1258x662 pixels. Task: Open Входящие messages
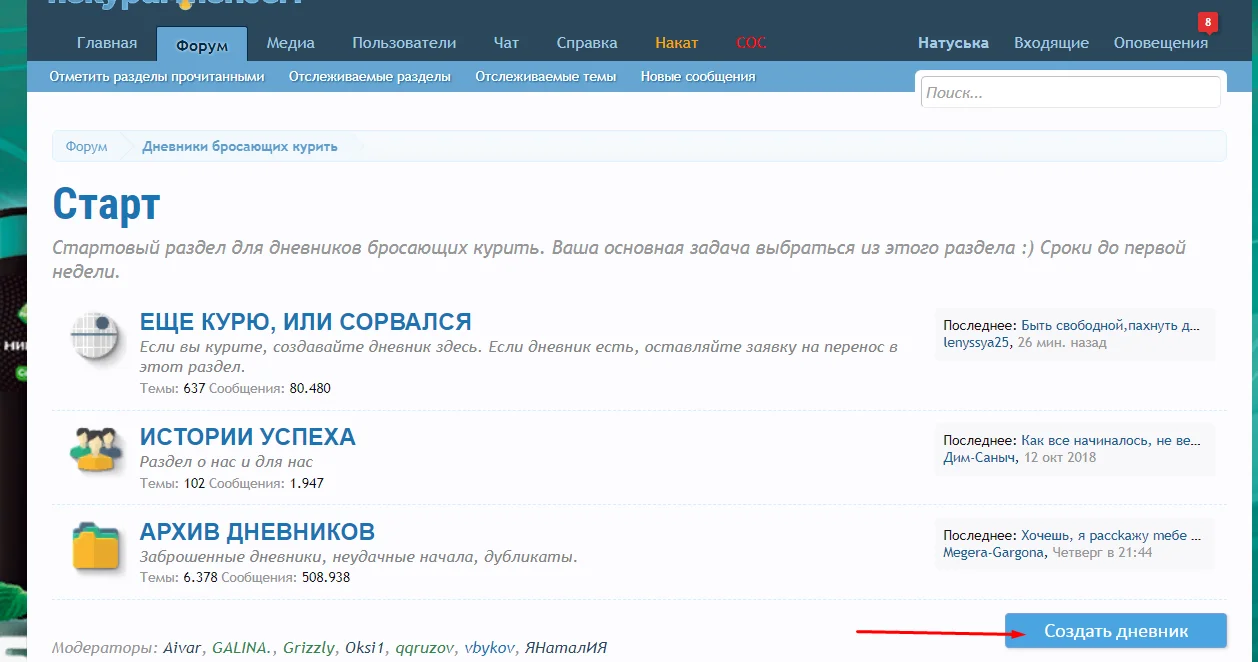(x=1051, y=43)
